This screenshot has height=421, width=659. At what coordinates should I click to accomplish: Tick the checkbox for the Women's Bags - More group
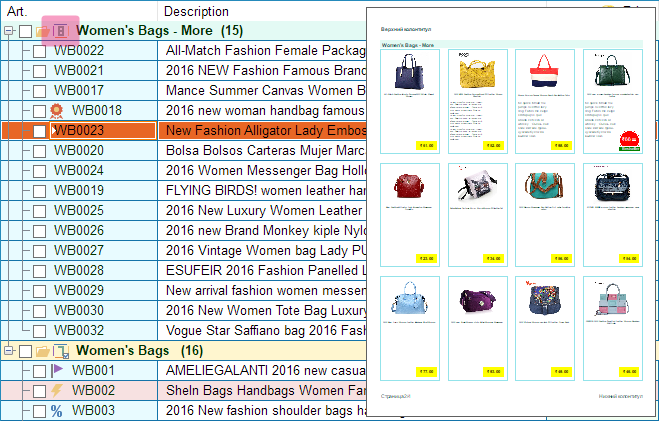[x=25, y=31]
